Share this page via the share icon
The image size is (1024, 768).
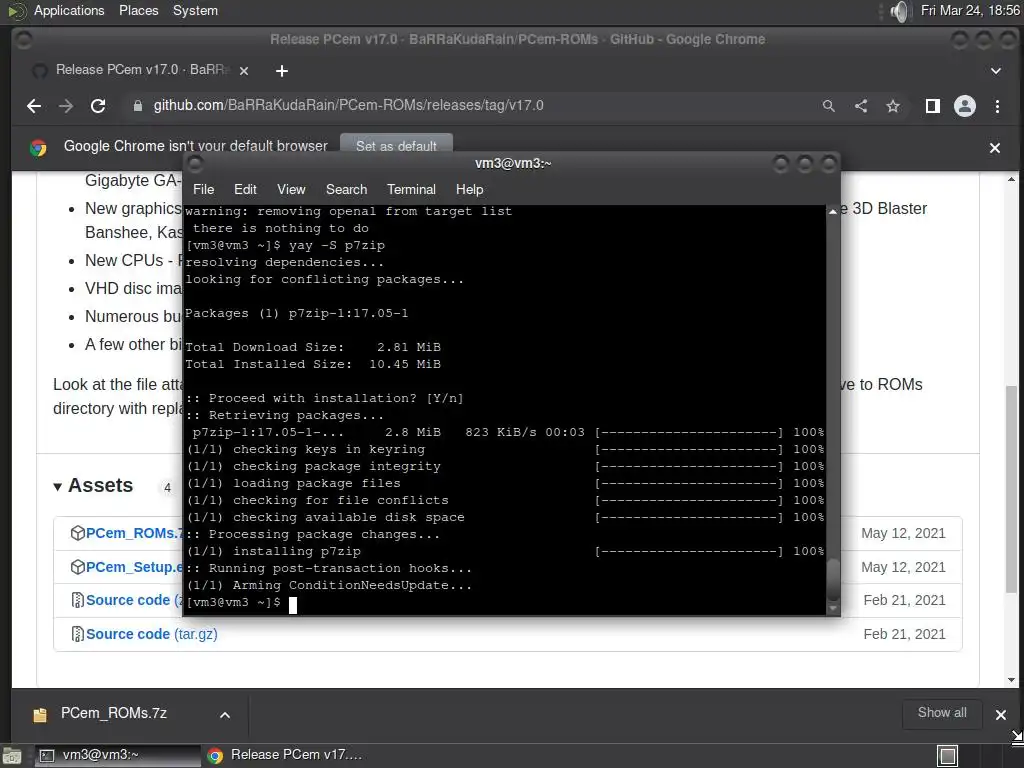pos(861,106)
